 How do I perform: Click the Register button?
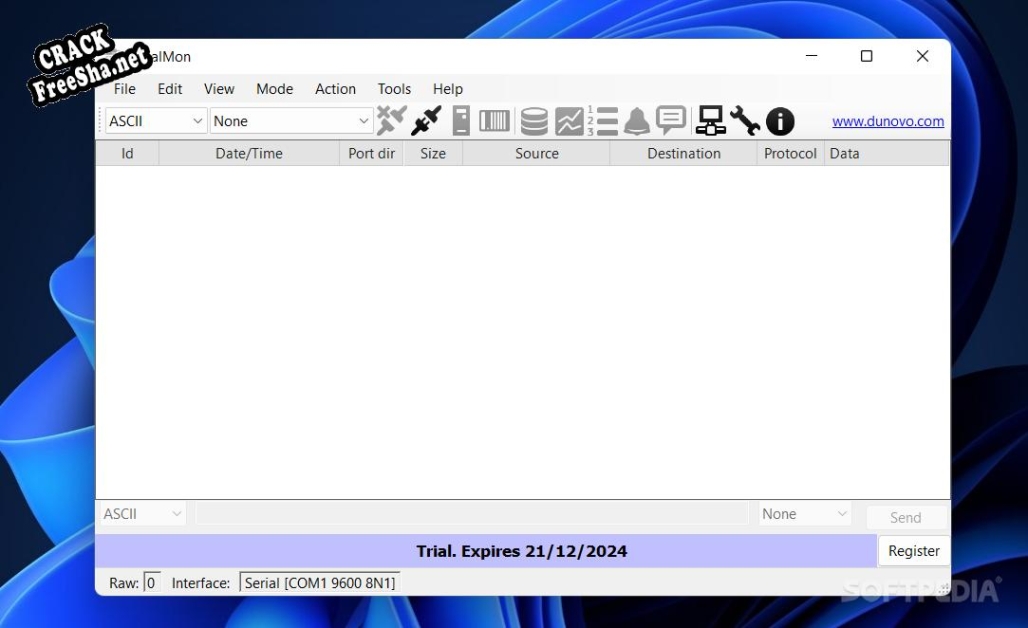913,551
